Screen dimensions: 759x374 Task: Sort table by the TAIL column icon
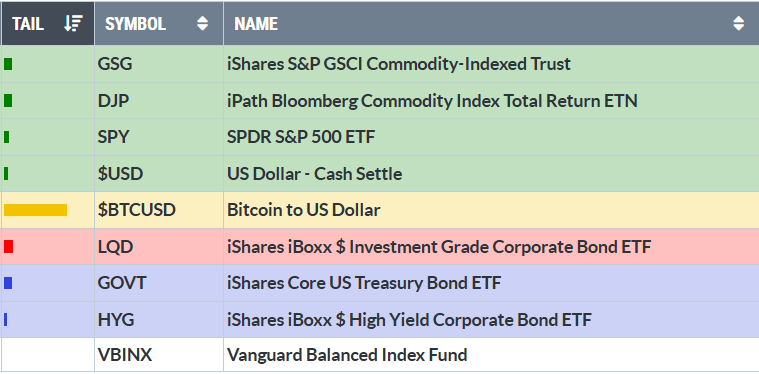coord(74,23)
